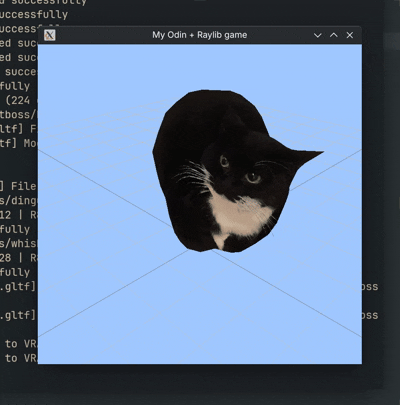The height and width of the screenshot is (405, 400).
Task: Close the My Odin + Raylib game window
Action: click(x=350, y=35)
